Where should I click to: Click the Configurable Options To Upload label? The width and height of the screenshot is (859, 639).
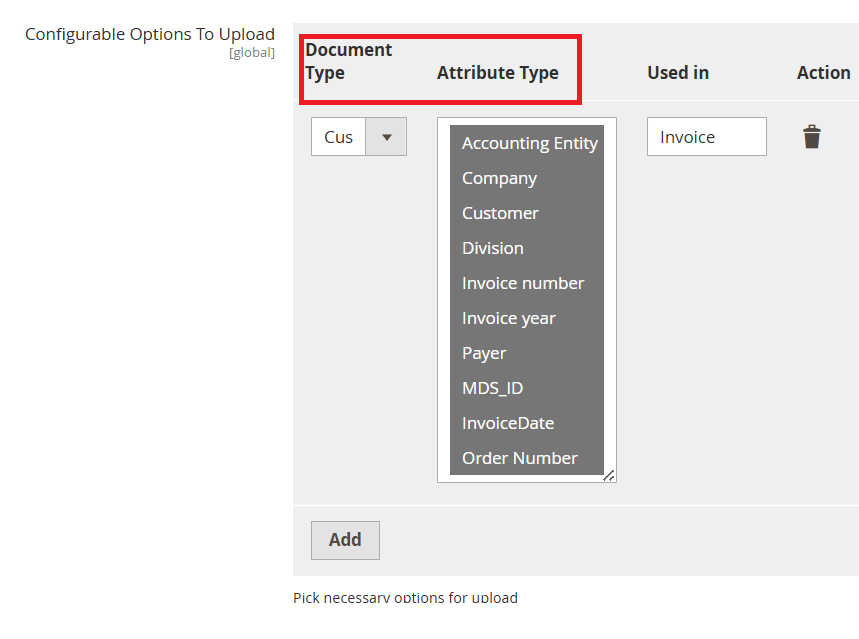(x=150, y=34)
